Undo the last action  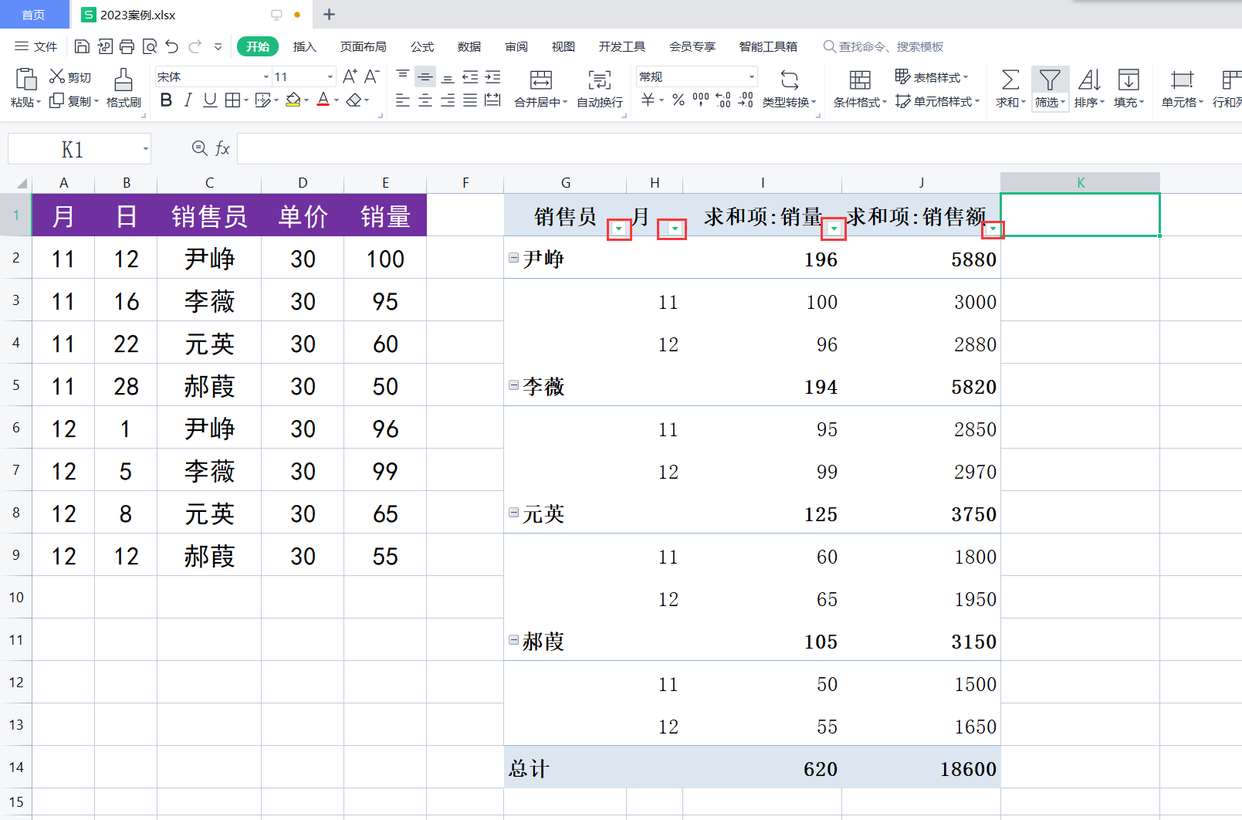[x=172, y=46]
